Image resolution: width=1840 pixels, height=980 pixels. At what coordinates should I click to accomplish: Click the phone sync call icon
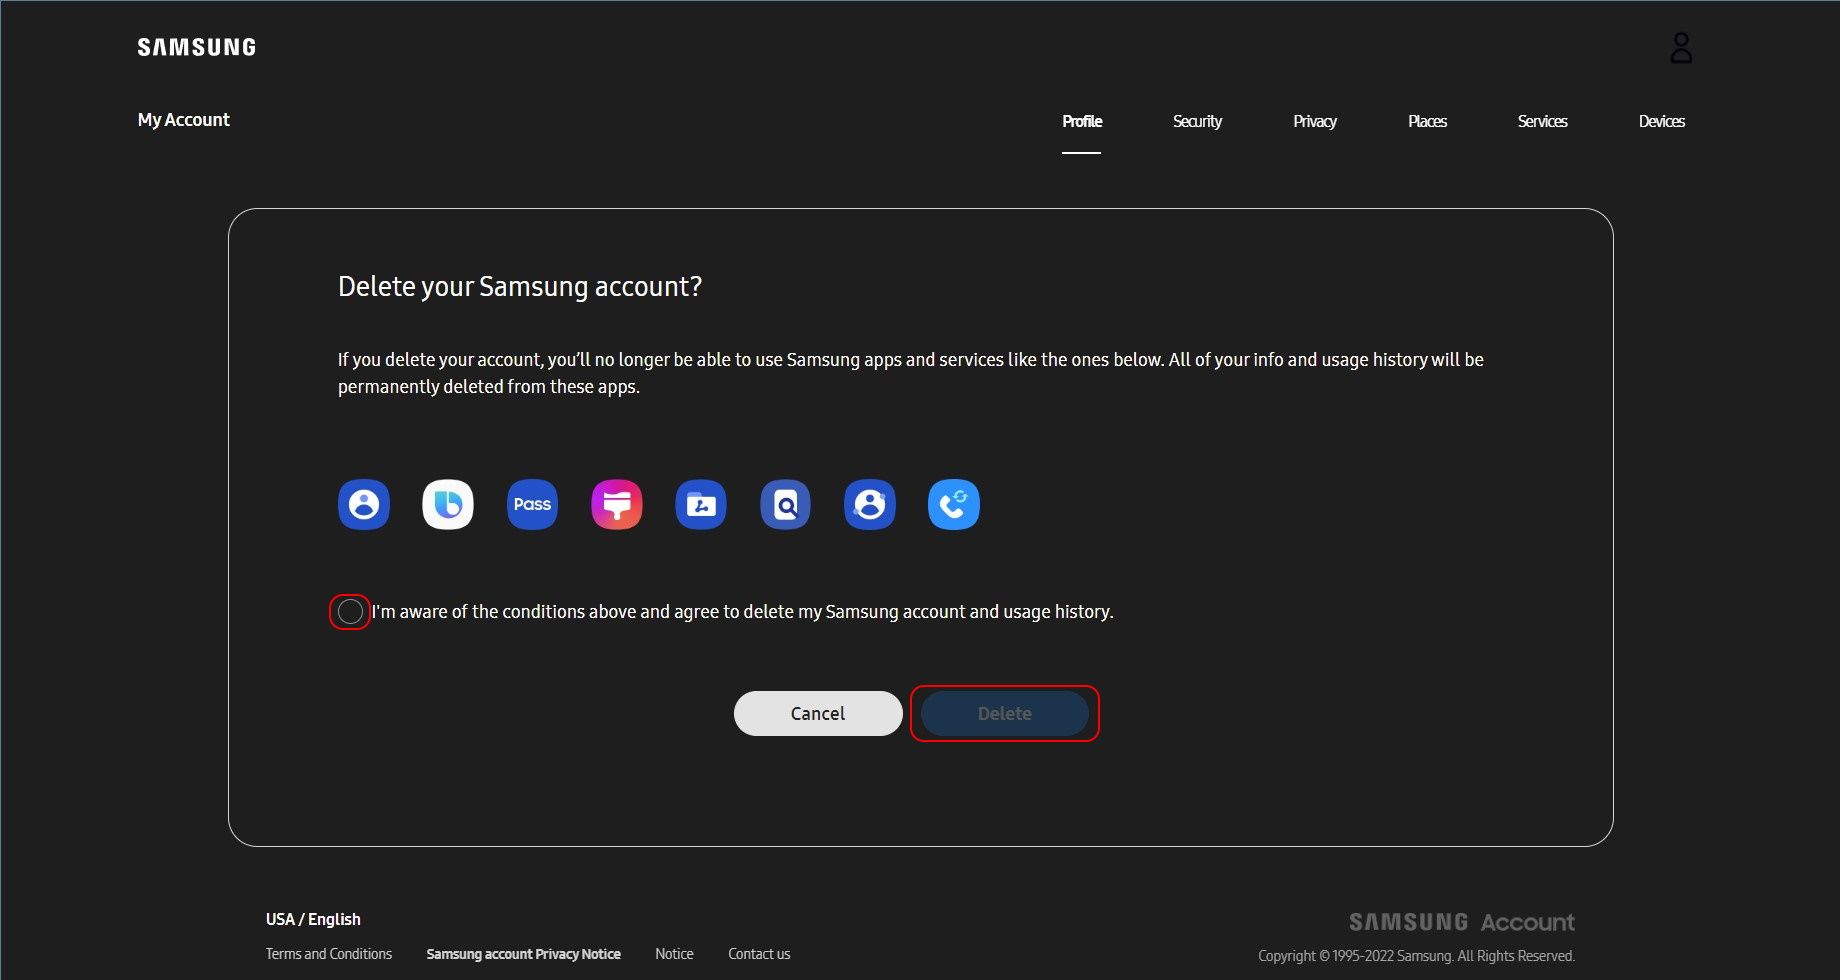pyautogui.click(x=954, y=505)
